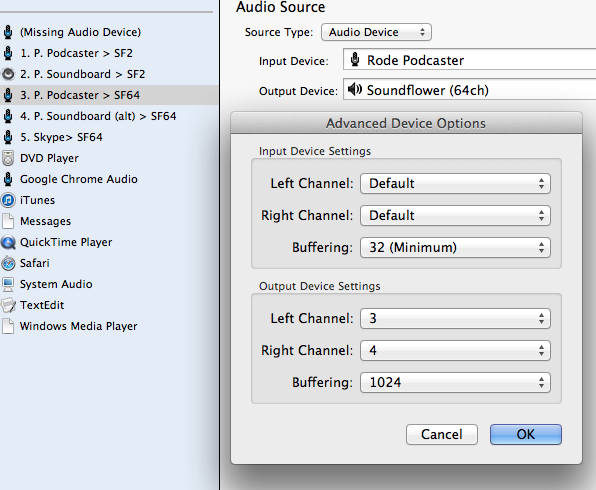This screenshot has height=490, width=596.
Task: Click the Cancel button
Action: click(442, 434)
